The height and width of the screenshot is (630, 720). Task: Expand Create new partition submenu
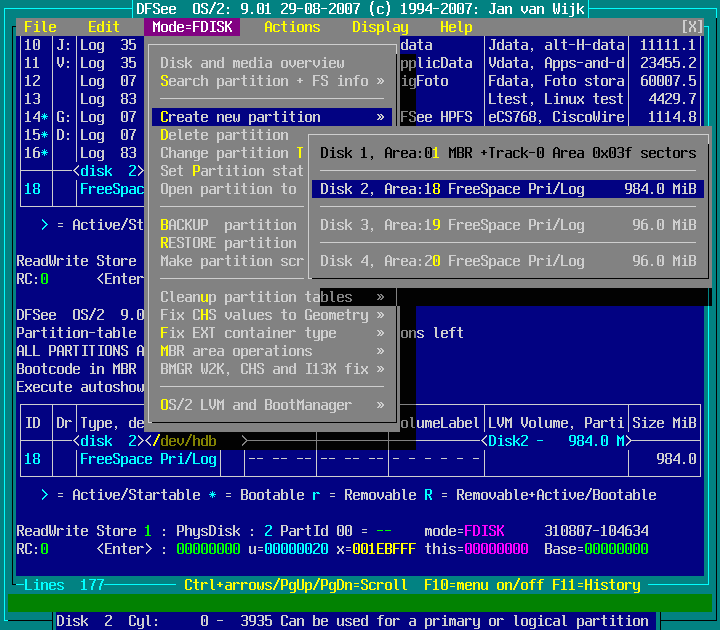point(272,117)
